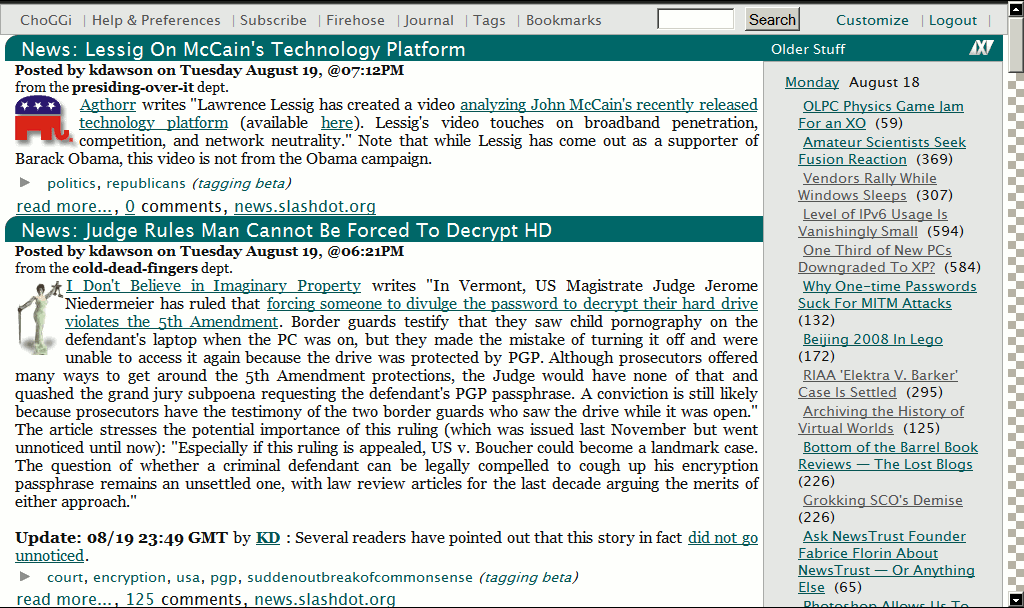Click the politics tag
Screen dimensions: 1024x608
point(71,184)
